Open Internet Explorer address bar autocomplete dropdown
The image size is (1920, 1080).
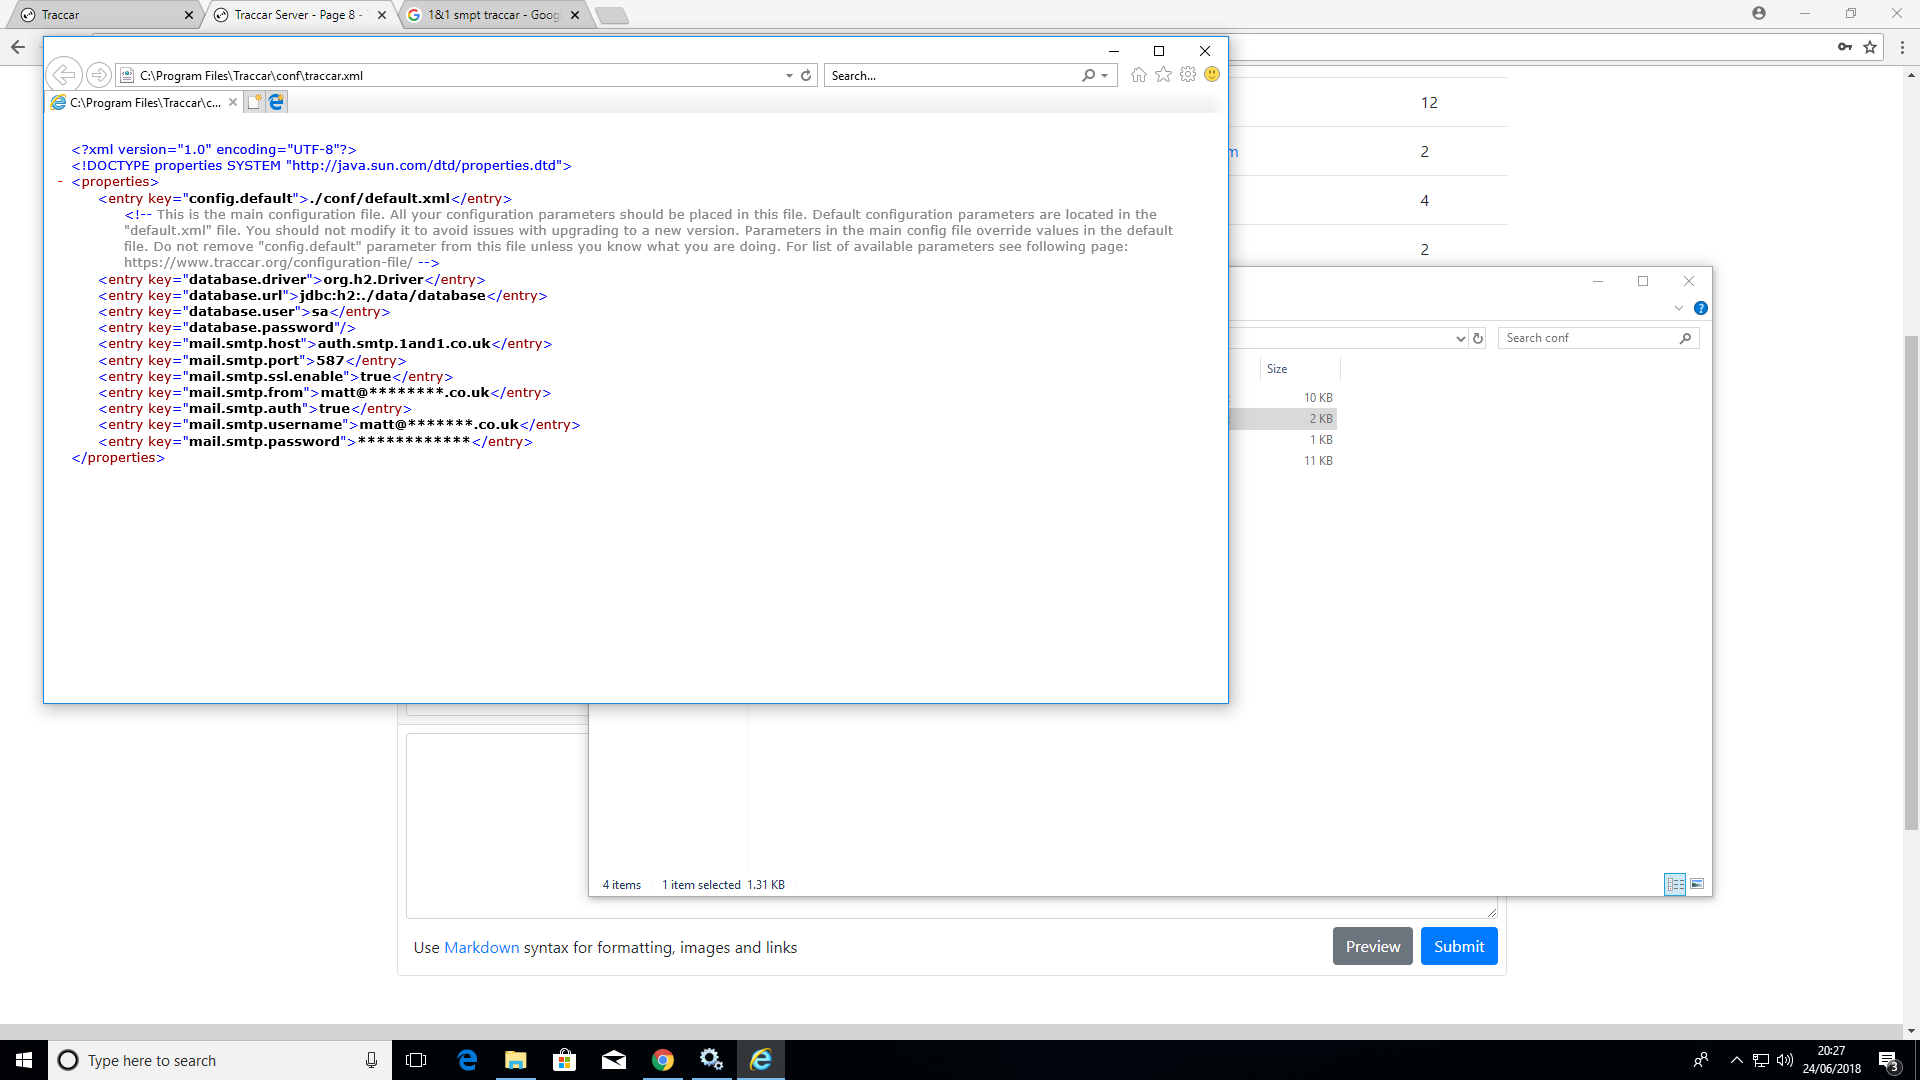789,75
